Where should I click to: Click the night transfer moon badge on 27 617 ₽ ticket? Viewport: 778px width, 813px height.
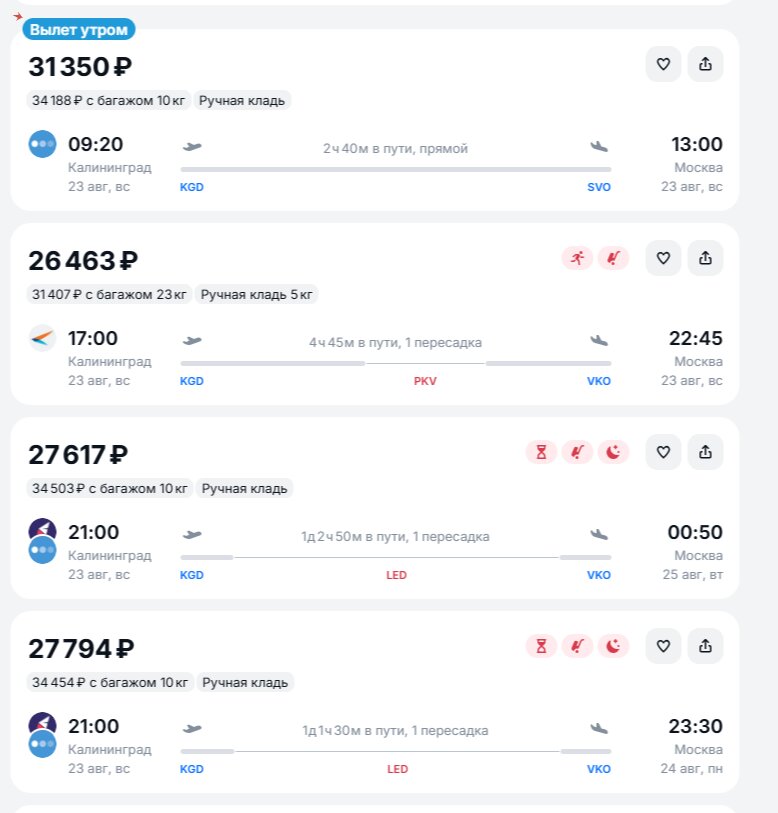[x=614, y=452]
